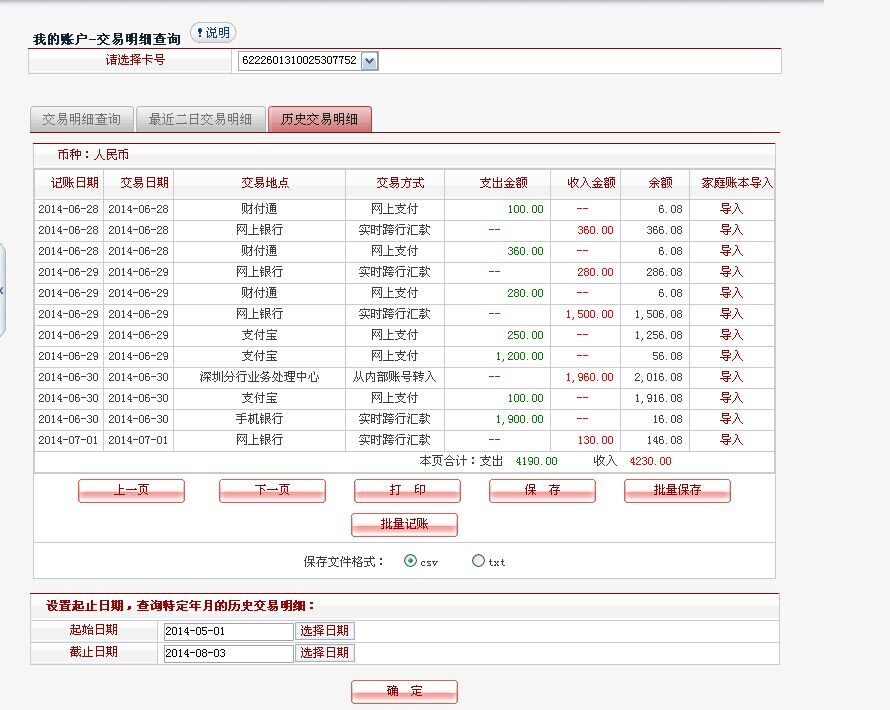Go to next page with 下一页
Image resolution: width=890 pixels, height=710 pixels.
pos(272,490)
